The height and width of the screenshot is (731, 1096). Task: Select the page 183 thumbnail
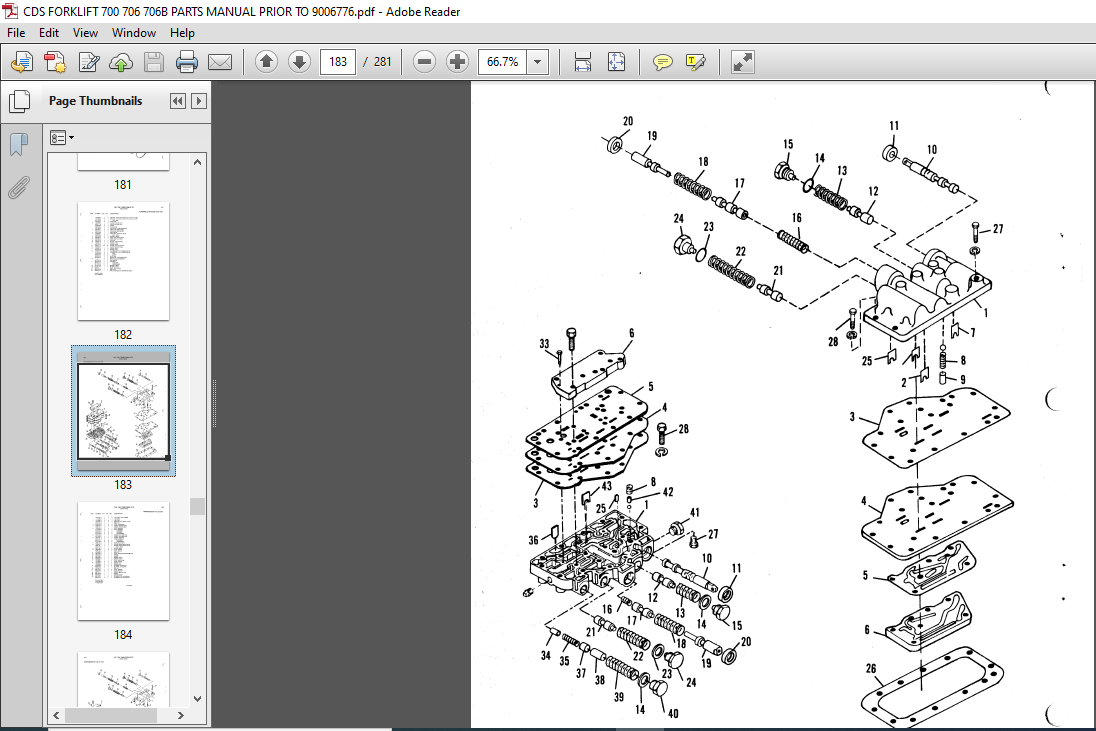point(123,411)
